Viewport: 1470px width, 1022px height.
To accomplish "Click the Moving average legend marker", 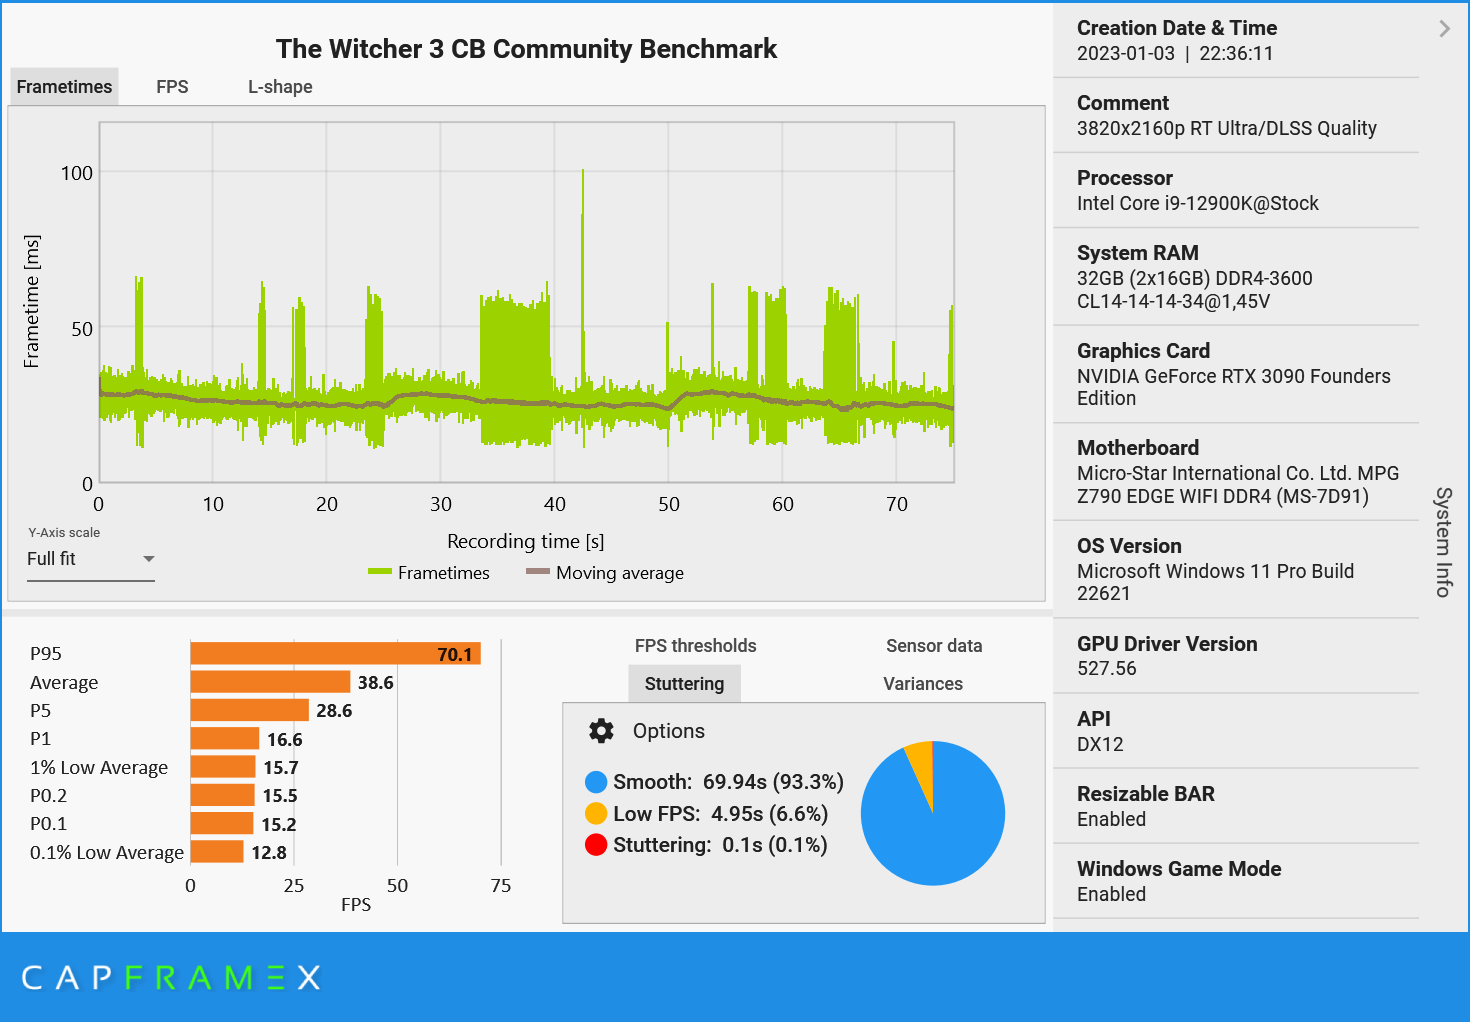I will pos(536,571).
